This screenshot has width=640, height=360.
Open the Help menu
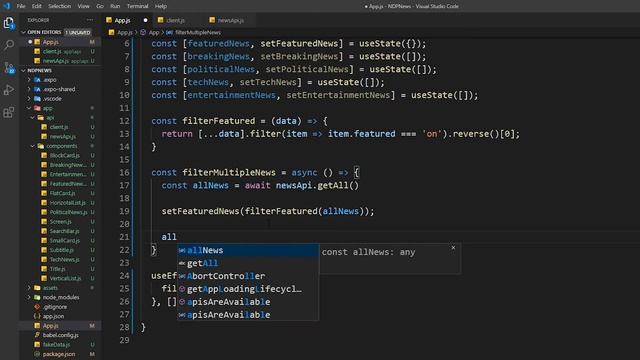coord(161,6)
